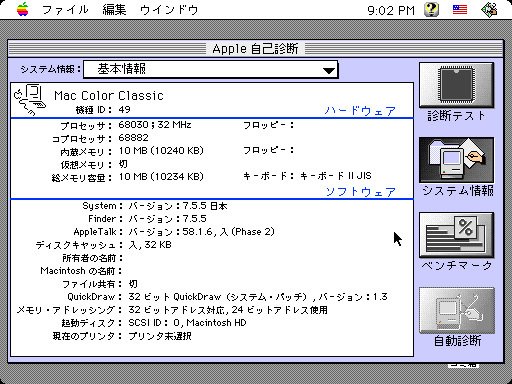Open the ウインドウ menu

tap(169, 10)
